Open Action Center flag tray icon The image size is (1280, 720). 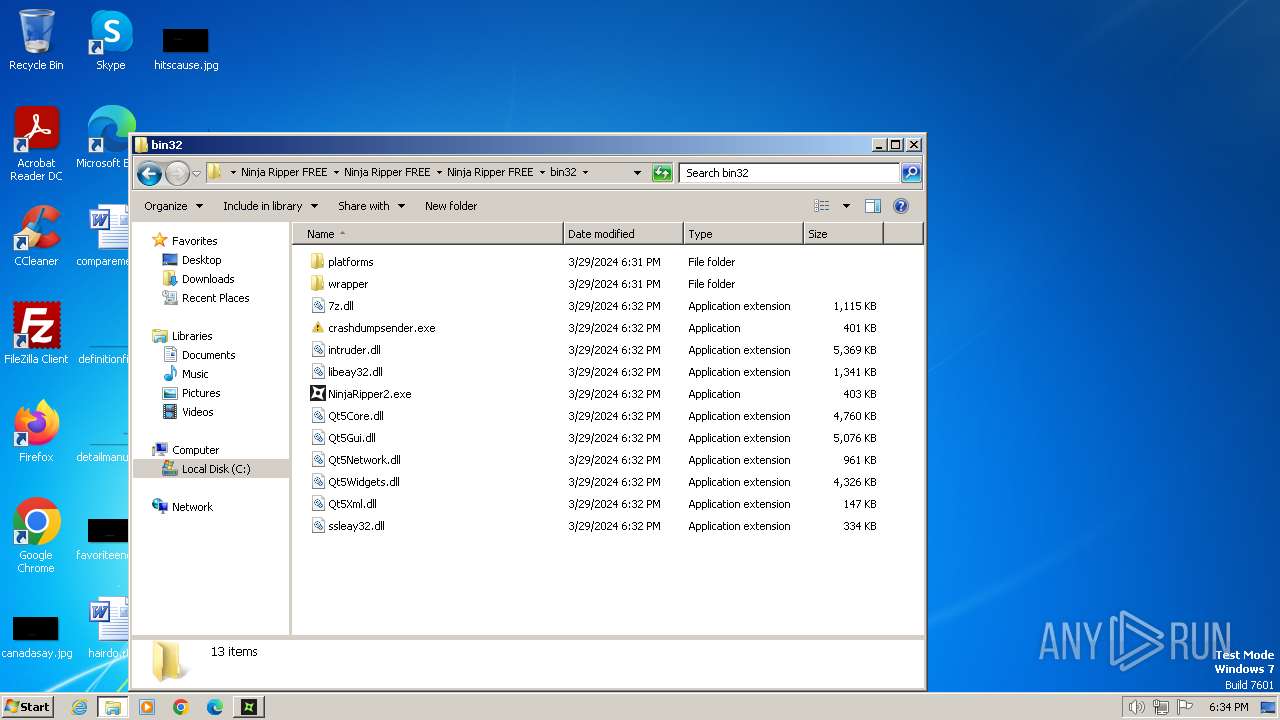tap(1185, 707)
